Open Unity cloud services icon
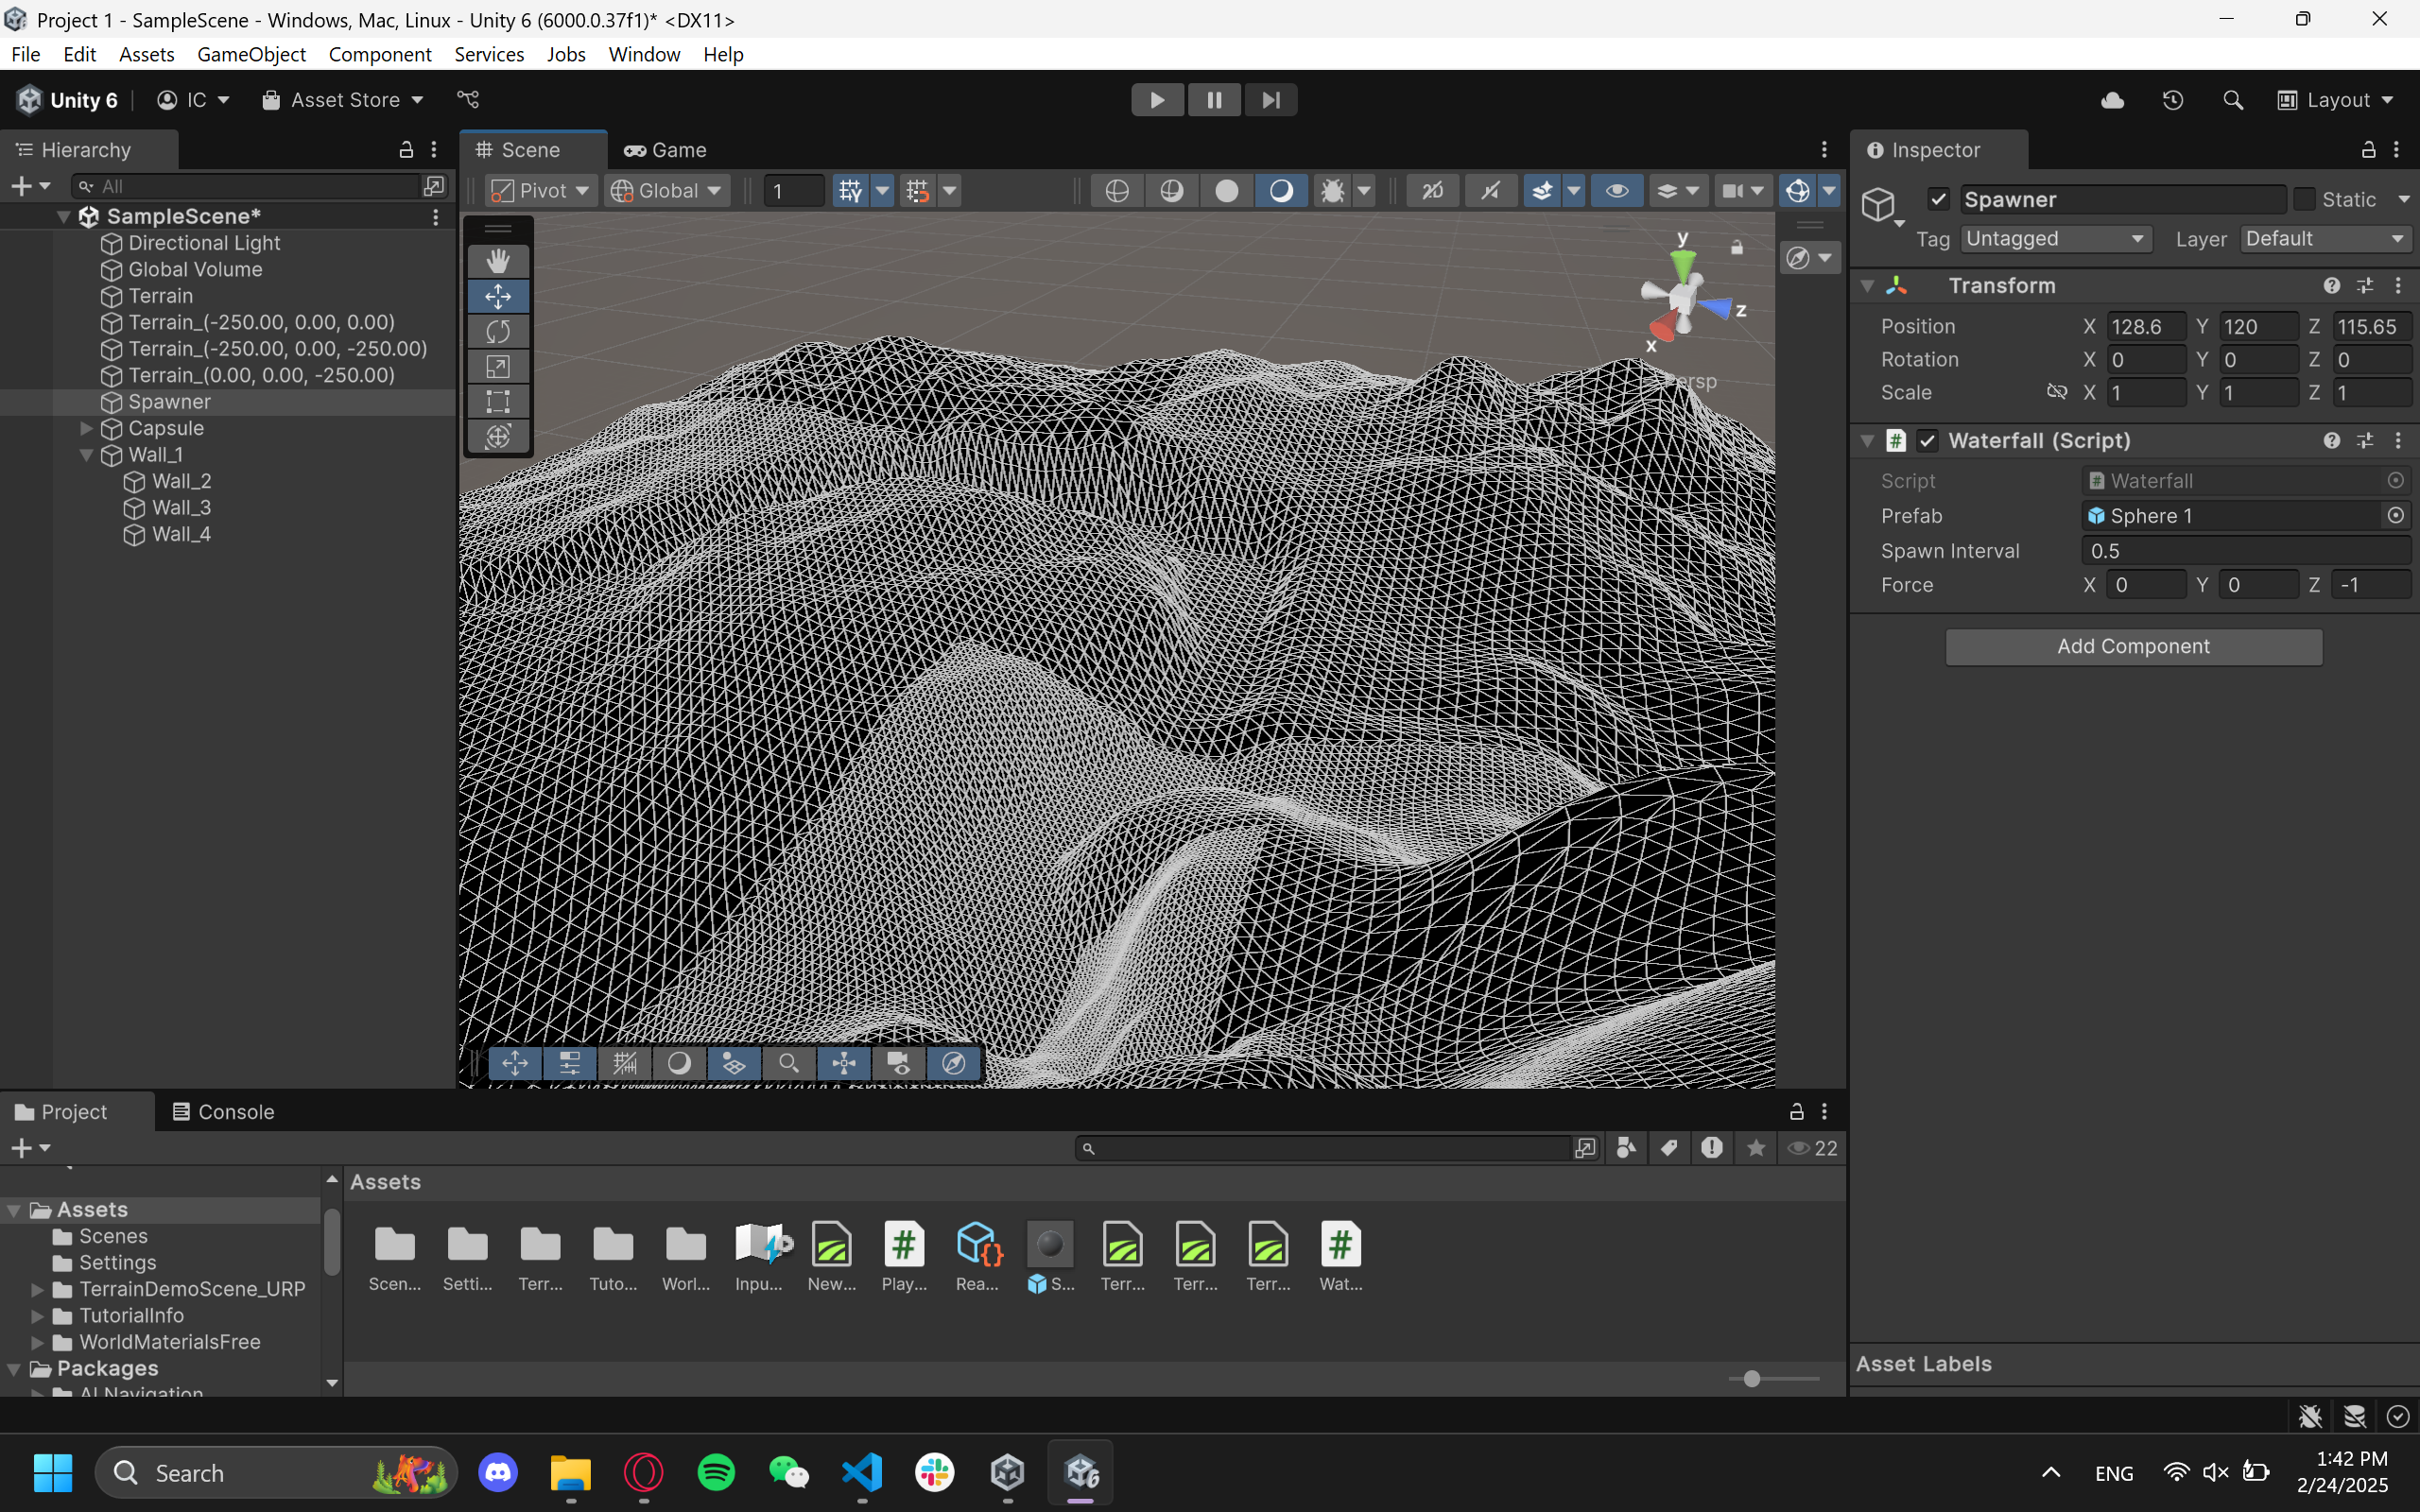 point(2112,100)
